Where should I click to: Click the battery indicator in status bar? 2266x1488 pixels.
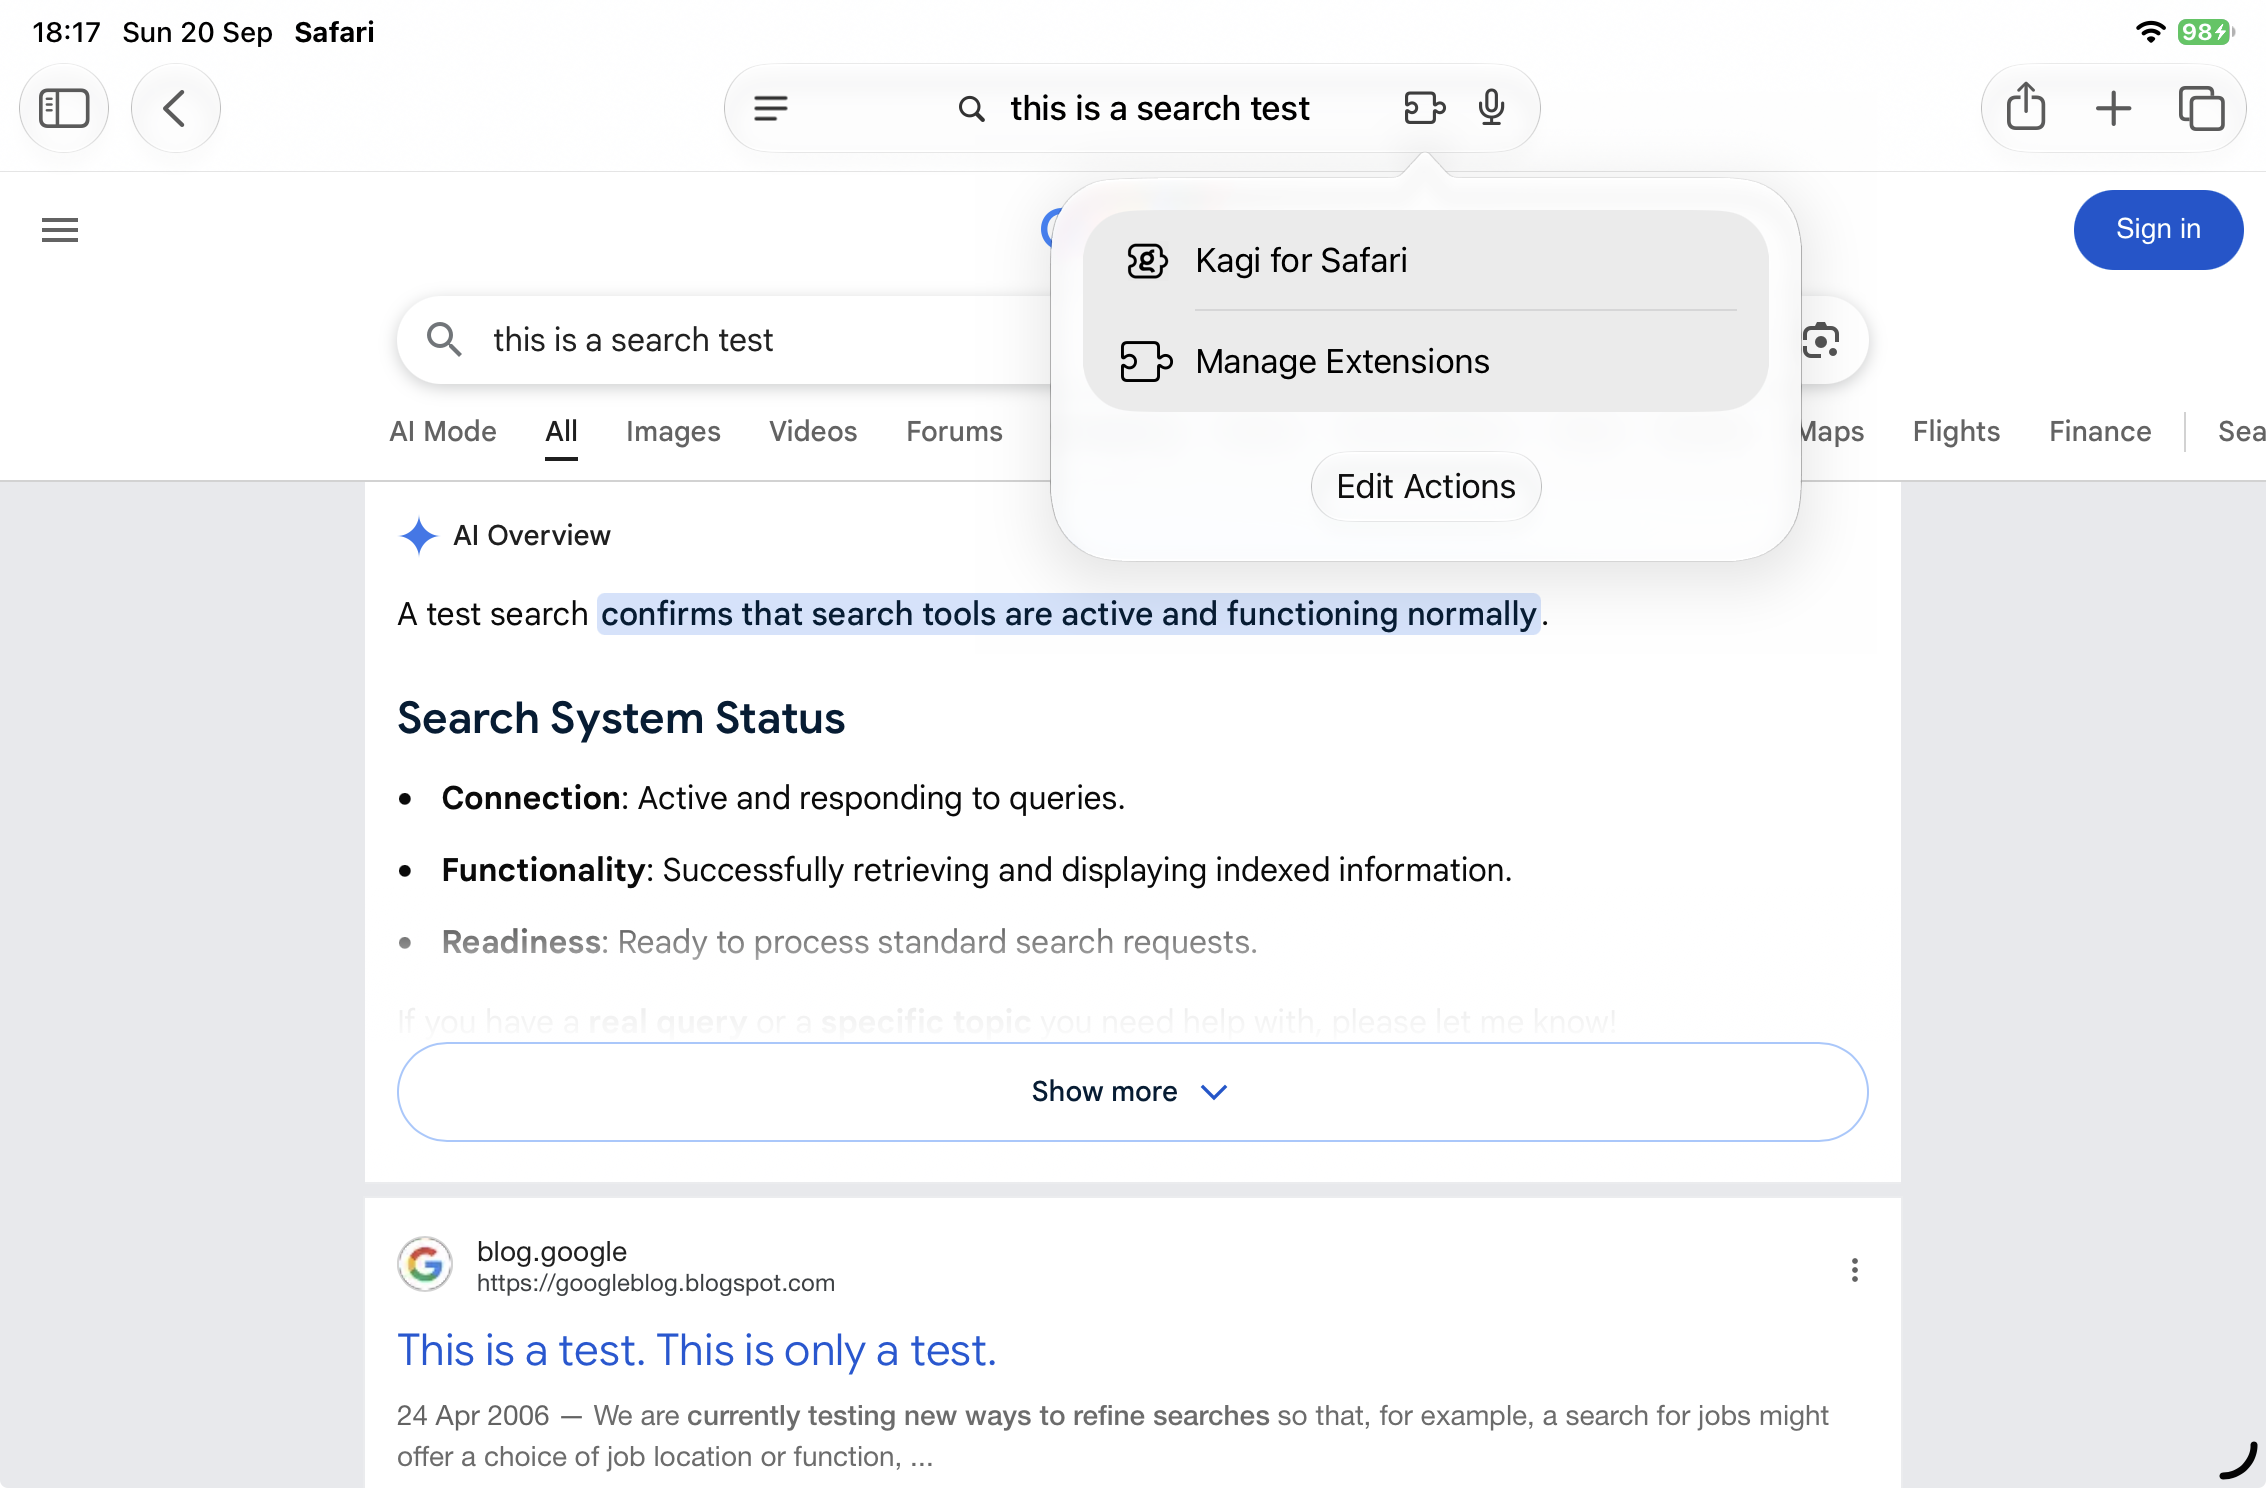pos(2206,32)
